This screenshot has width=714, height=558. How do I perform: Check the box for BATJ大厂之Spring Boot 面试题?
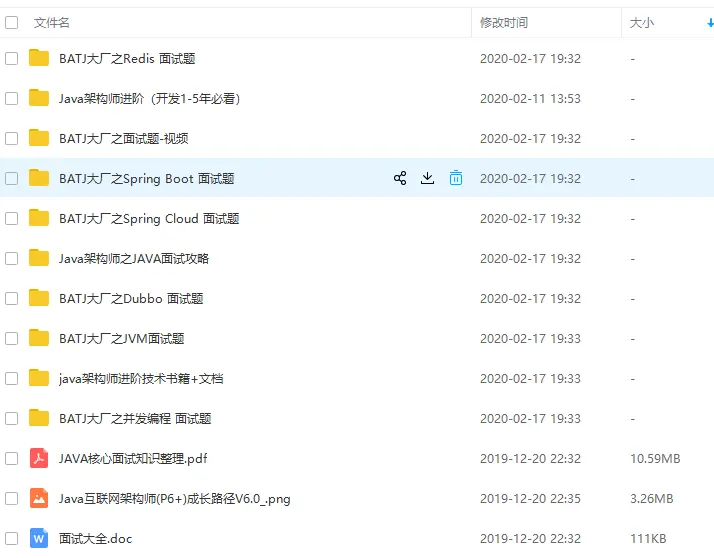[x=11, y=178]
